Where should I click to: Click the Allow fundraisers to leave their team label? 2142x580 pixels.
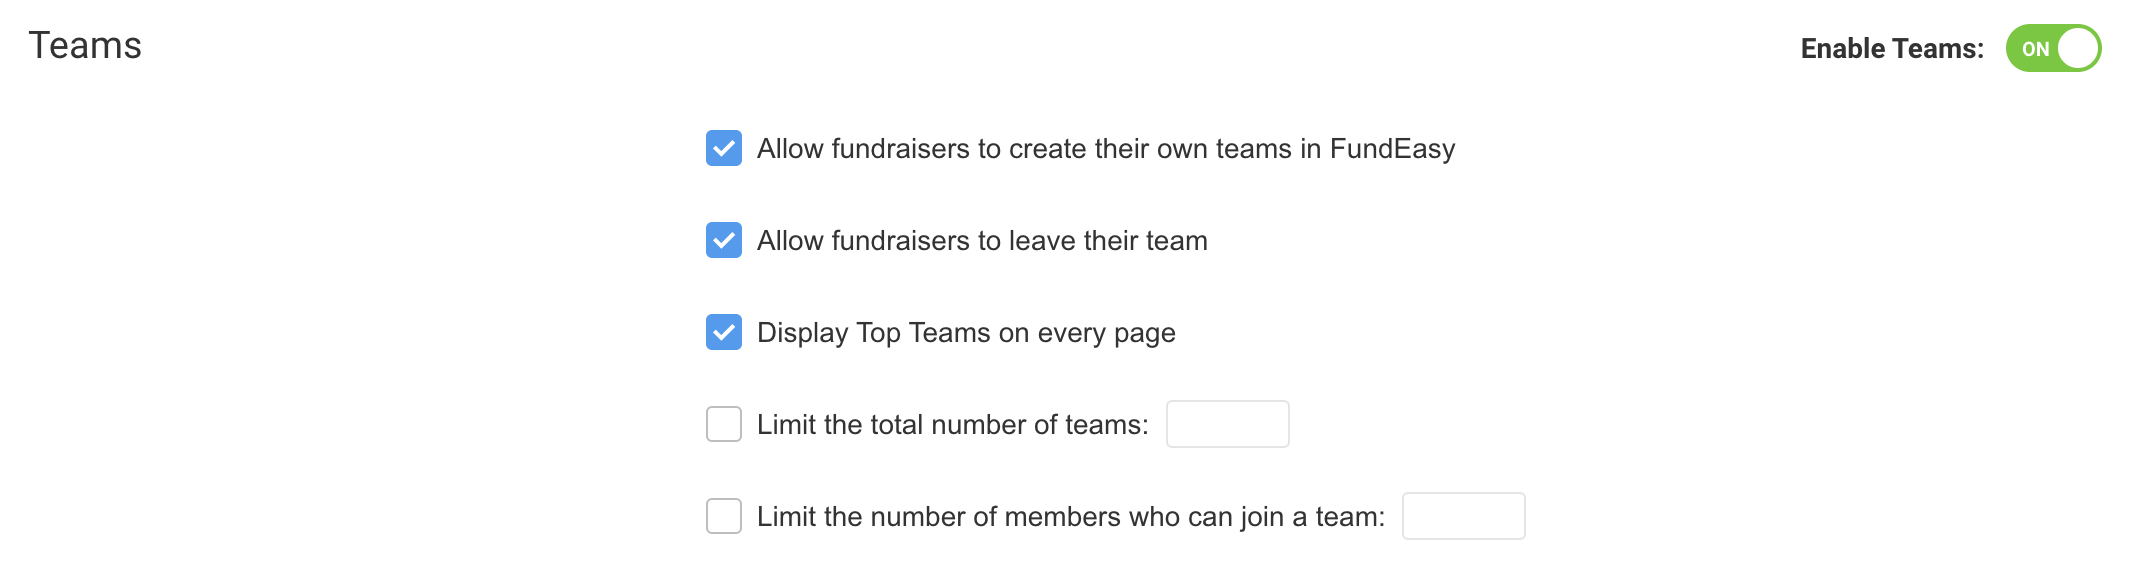click(x=981, y=241)
